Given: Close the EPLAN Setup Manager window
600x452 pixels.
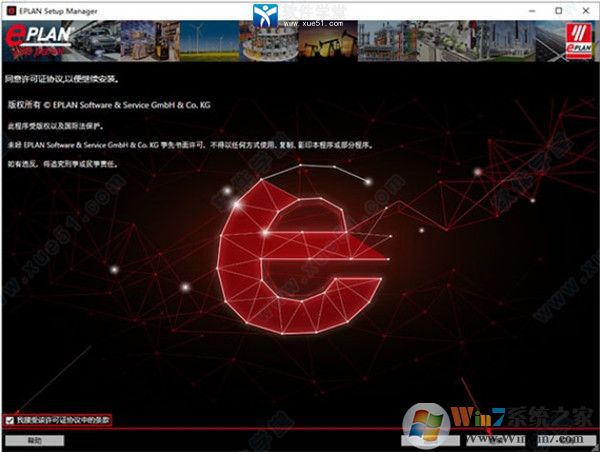Looking at the screenshot, I should pos(586,11).
